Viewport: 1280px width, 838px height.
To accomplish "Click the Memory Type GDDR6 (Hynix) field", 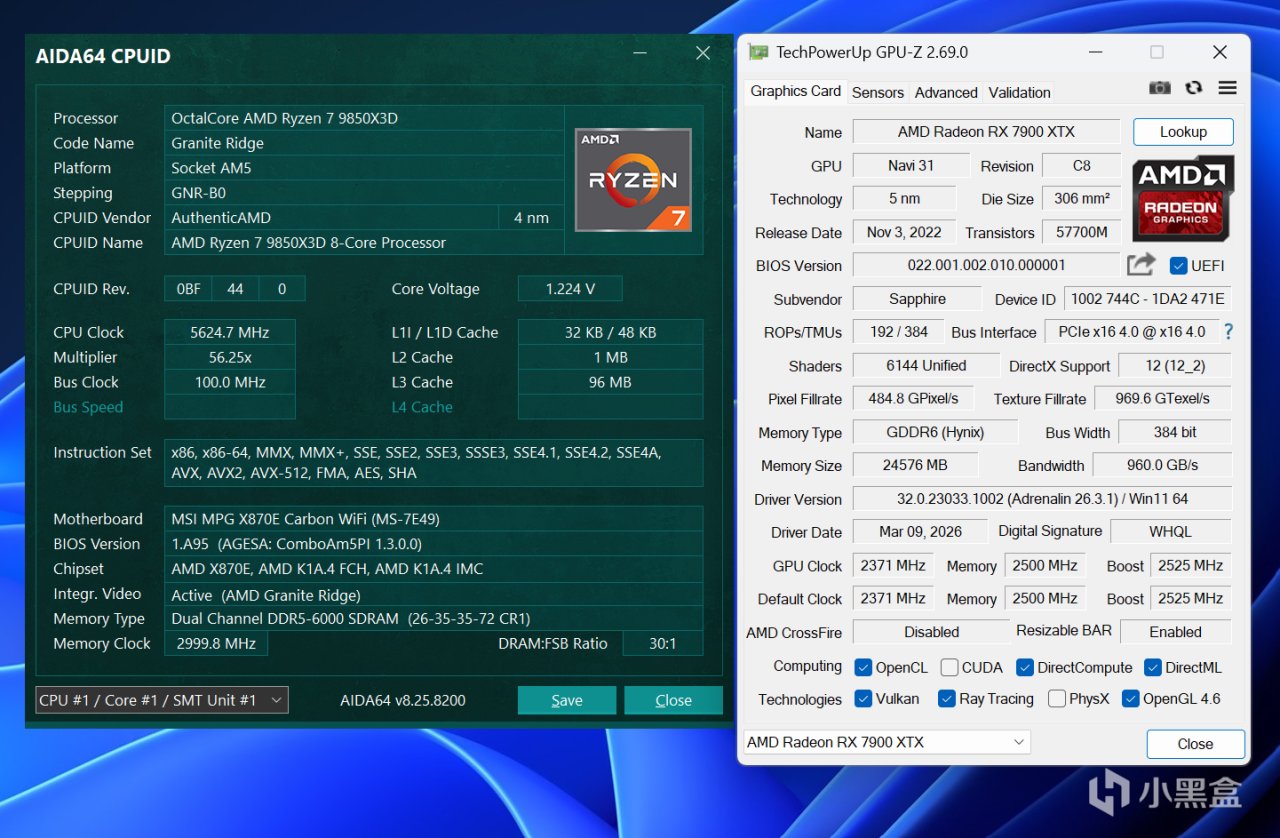I will click(x=935, y=432).
